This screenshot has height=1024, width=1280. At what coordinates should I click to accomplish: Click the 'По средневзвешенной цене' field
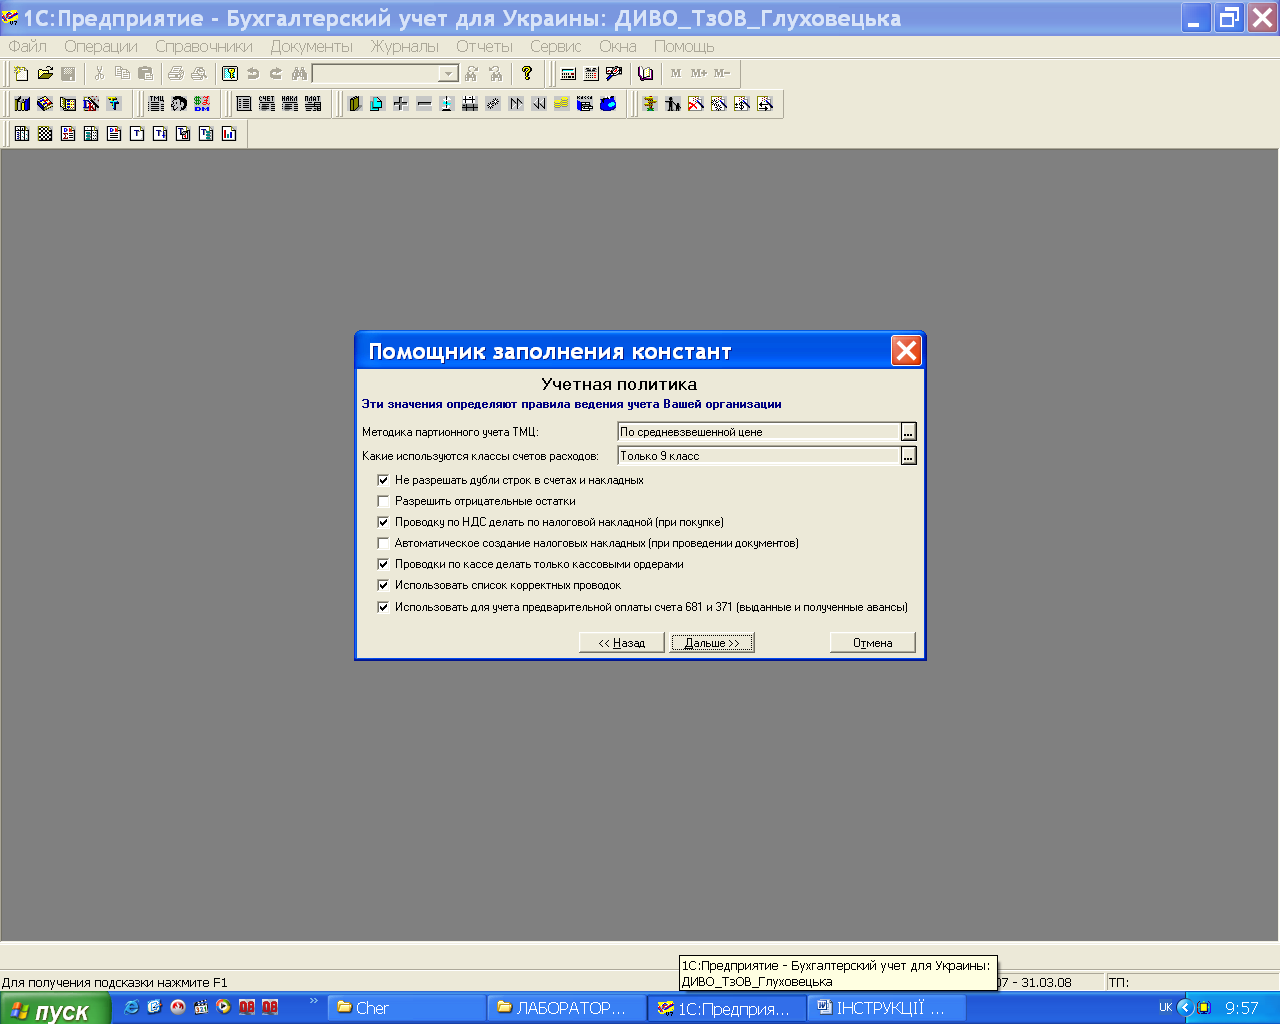(x=759, y=432)
